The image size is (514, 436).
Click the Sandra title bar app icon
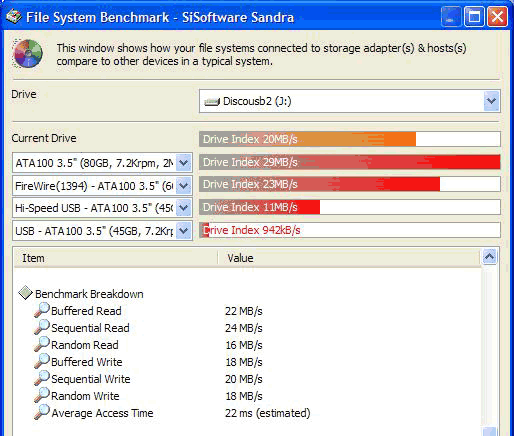click(x=14, y=17)
